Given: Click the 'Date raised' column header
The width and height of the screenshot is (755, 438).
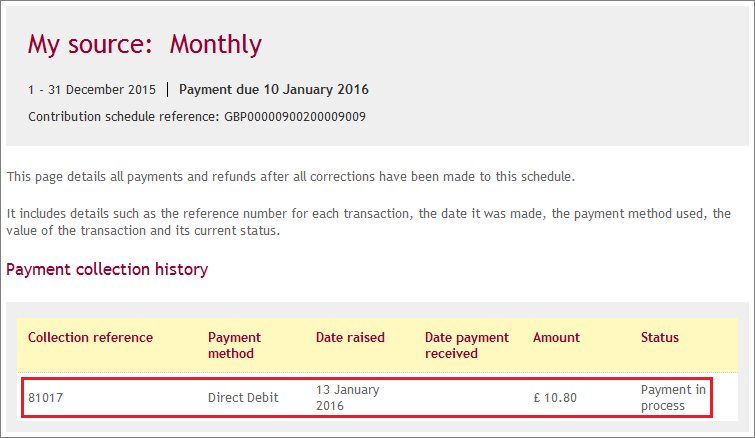Looking at the screenshot, I should point(350,337).
